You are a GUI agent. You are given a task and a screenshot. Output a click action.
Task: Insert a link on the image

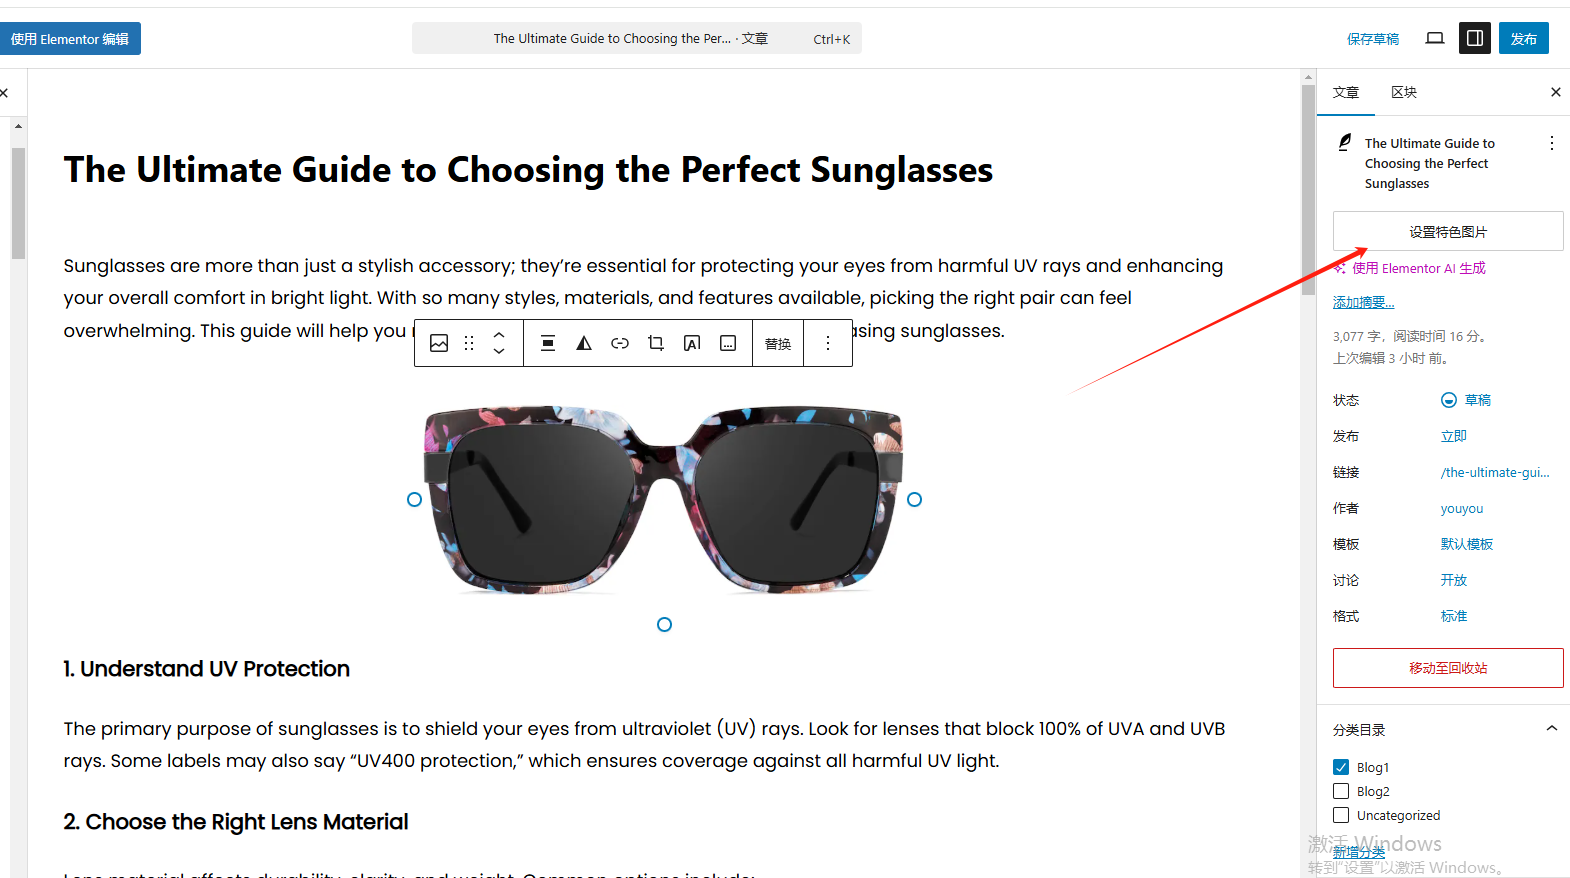[x=620, y=343]
